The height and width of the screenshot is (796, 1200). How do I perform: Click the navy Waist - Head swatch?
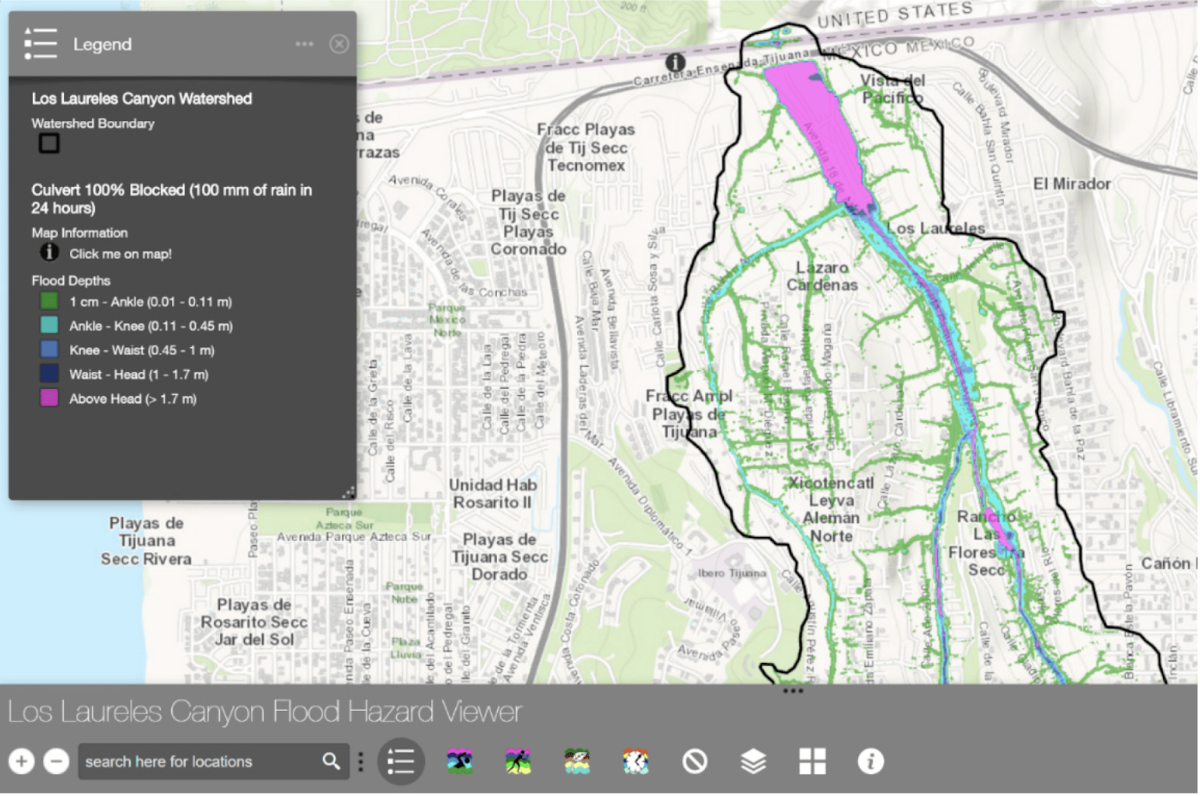pyautogui.click(x=49, y=374)
